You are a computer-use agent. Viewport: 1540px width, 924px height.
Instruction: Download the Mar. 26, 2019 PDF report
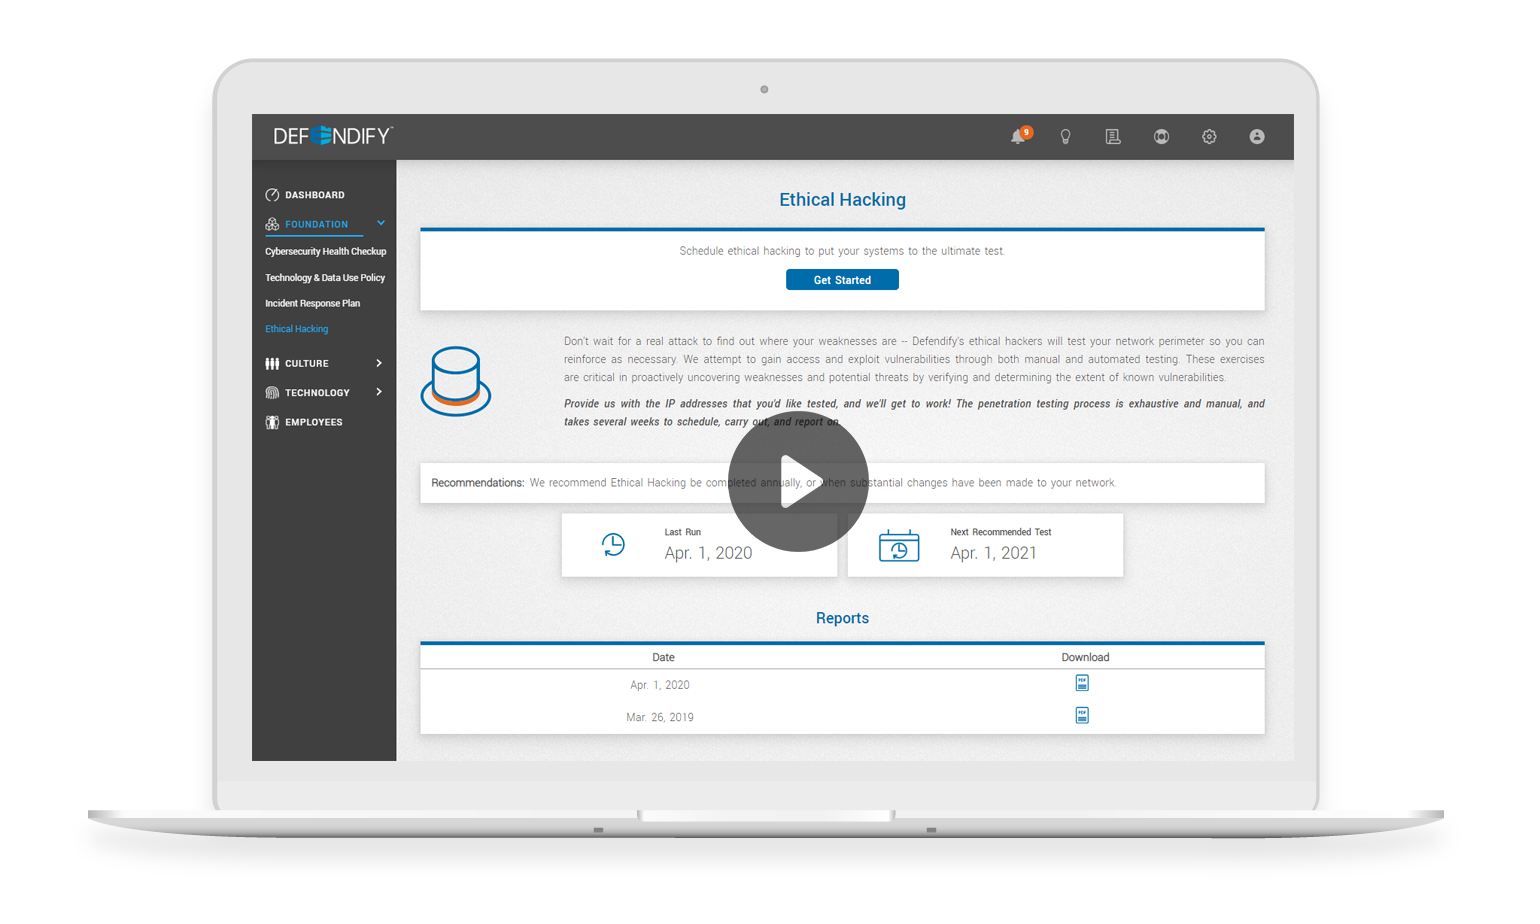pyautogui.click(x=1082, y=715)
